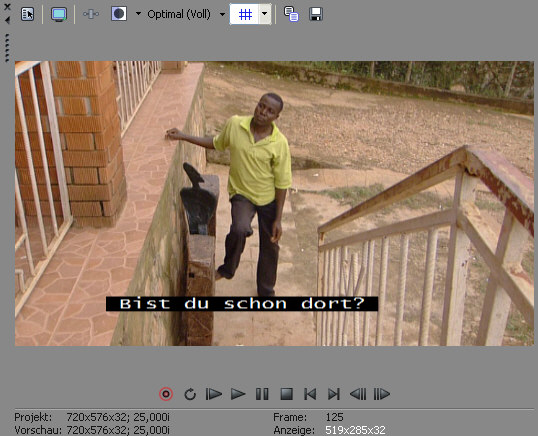Step to previous frame

pos(358,394)
